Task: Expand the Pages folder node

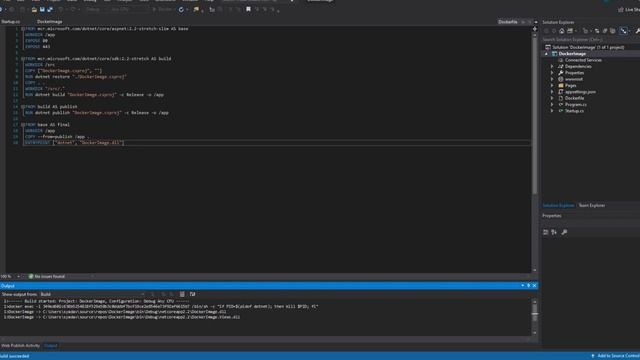Action: tap(552, 86)
